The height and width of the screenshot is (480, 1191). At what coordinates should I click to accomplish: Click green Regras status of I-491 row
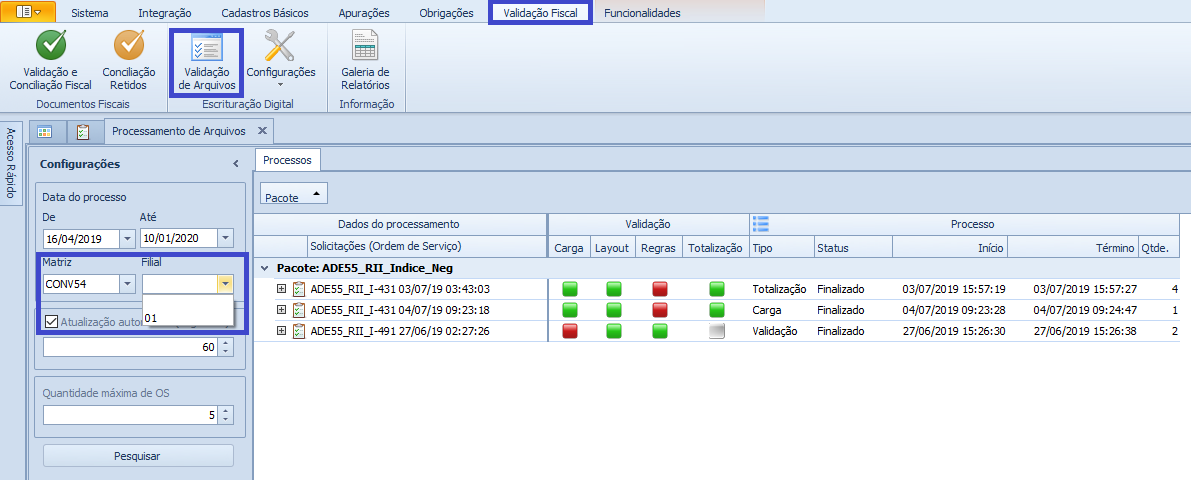click(x=659, y=330)
